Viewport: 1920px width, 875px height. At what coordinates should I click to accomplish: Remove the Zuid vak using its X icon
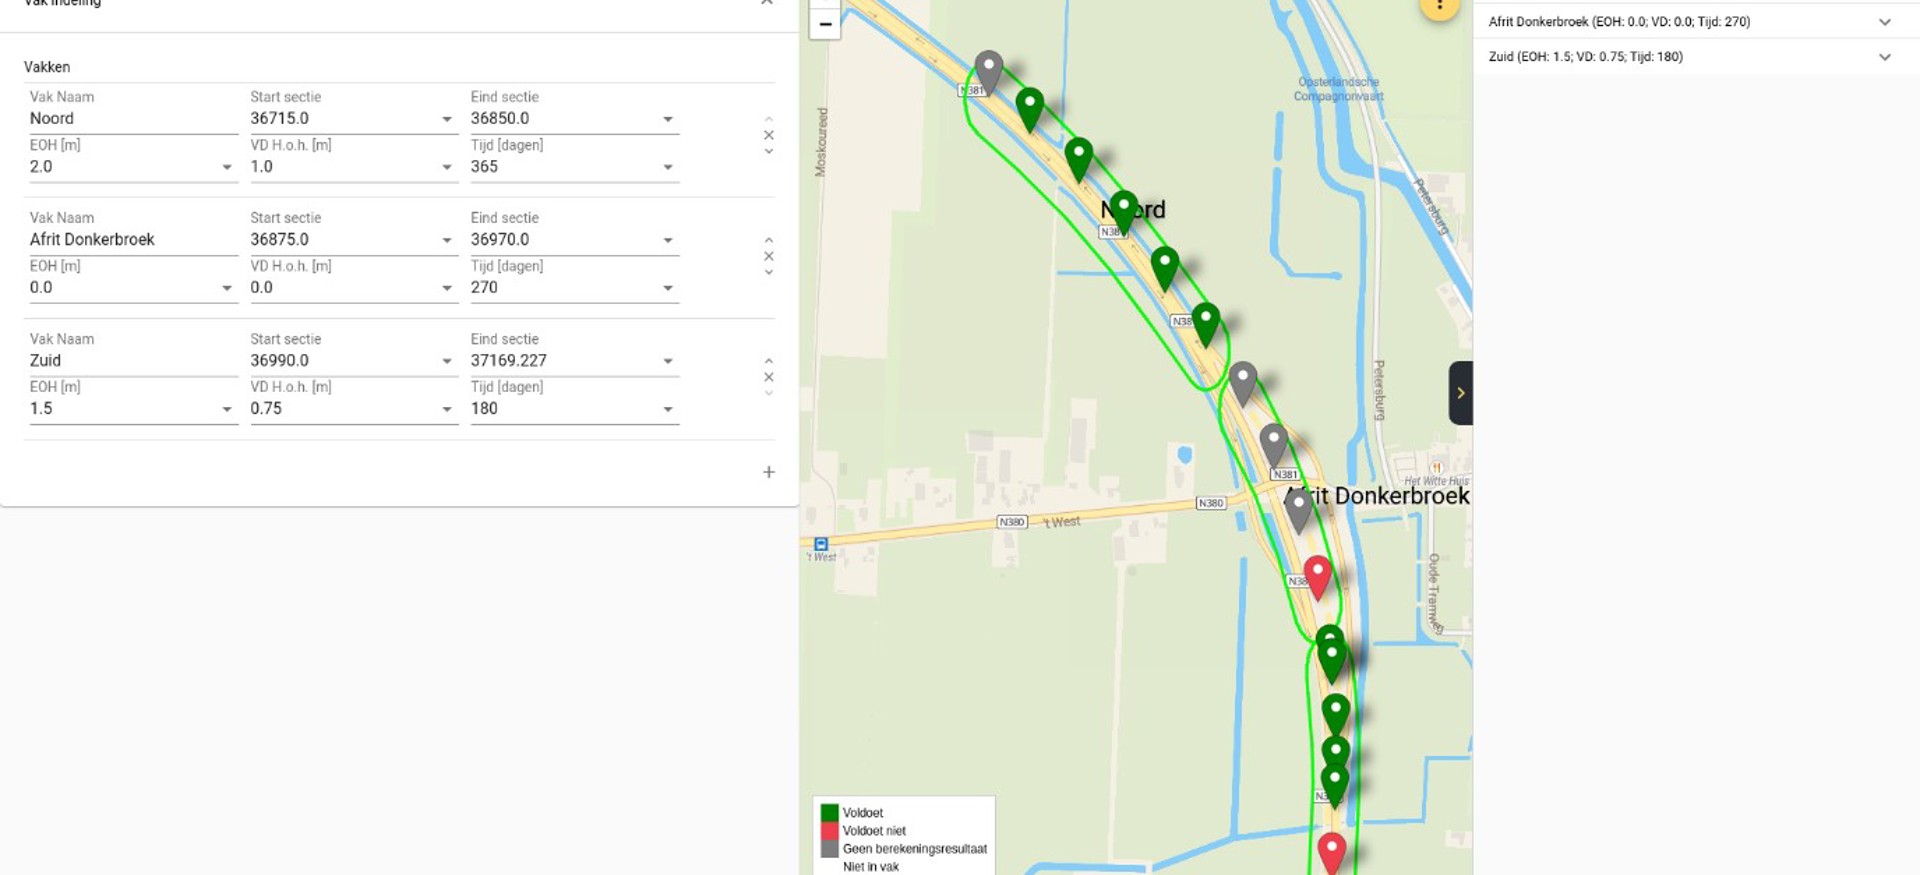[x=768, y=377]
